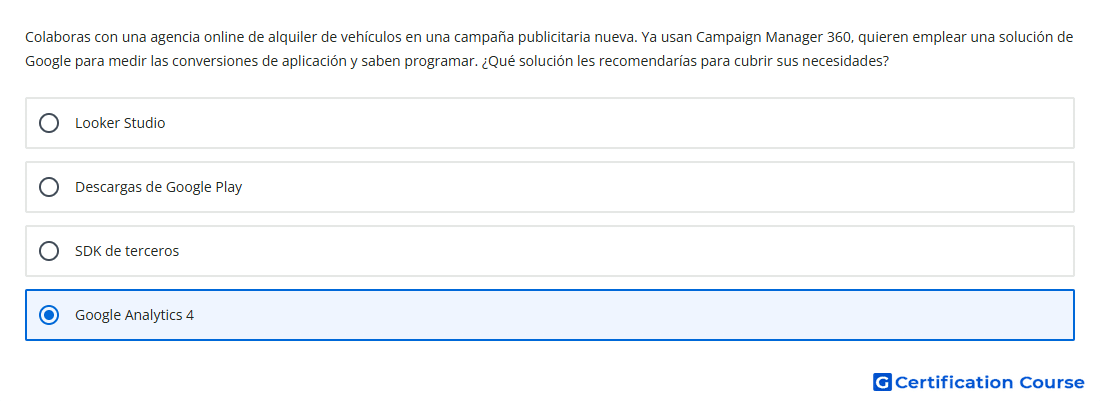Click the SDK de terceros label text
This screenshot has width=1100, height=401.
tap(127, 251)
